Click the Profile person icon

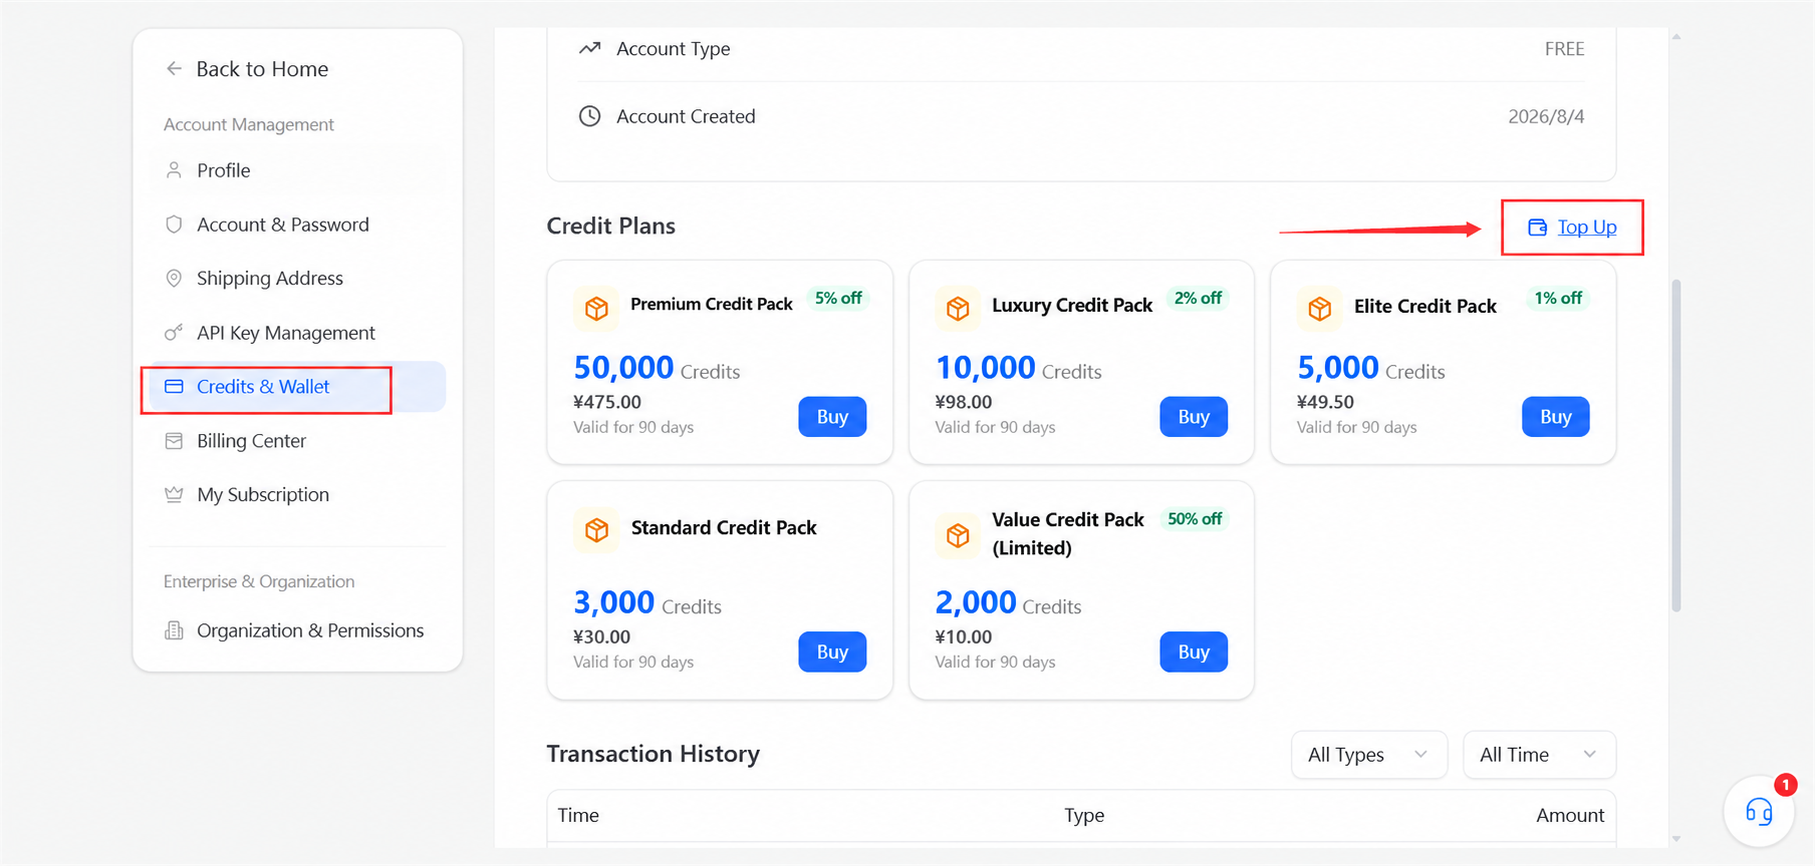(174, 170)
